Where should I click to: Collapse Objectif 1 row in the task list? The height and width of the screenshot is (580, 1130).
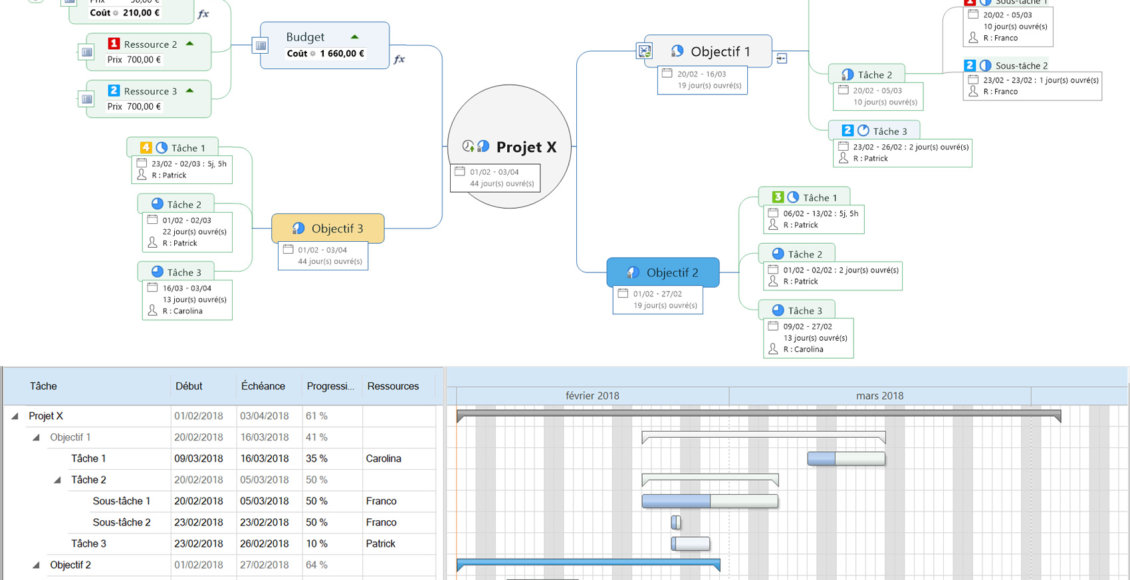click(36, 437)
